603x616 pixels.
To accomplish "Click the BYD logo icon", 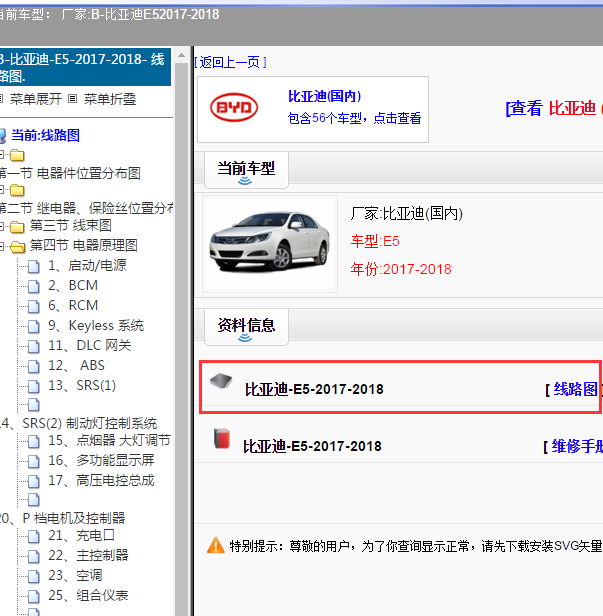I will click(234, 107).
